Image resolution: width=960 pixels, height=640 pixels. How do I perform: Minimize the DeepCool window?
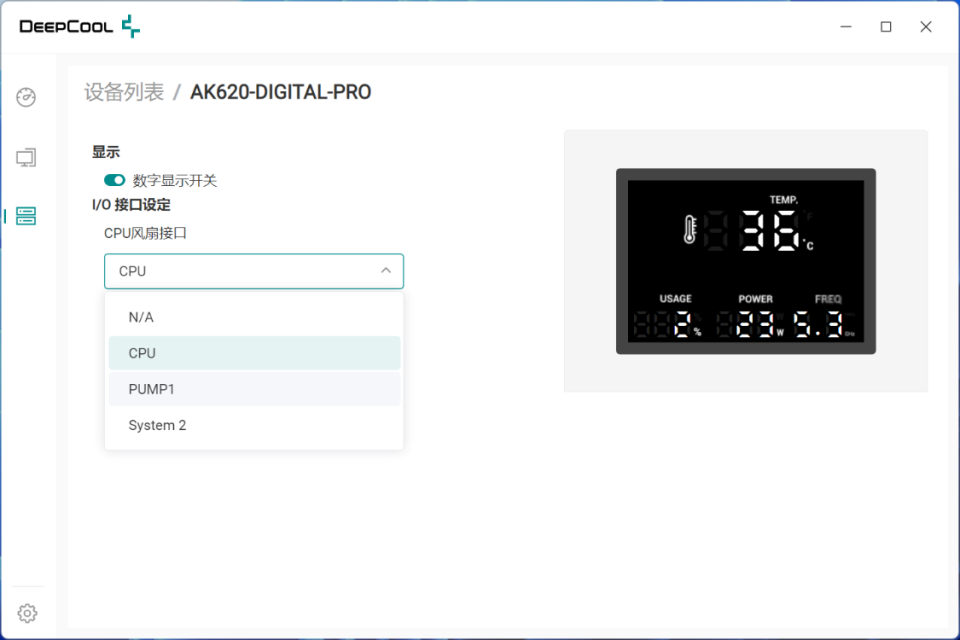846,26
